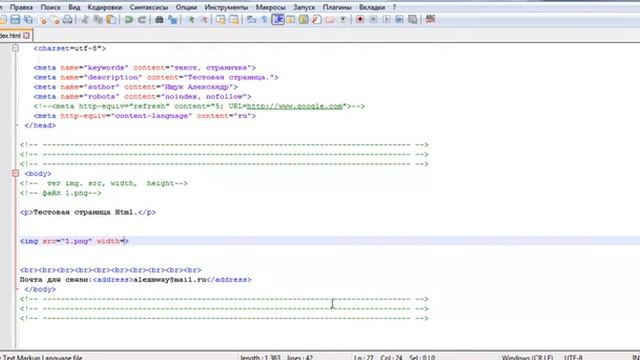Click the Redo arrow icon
This screenshot has width=640, height=360.
142,19
